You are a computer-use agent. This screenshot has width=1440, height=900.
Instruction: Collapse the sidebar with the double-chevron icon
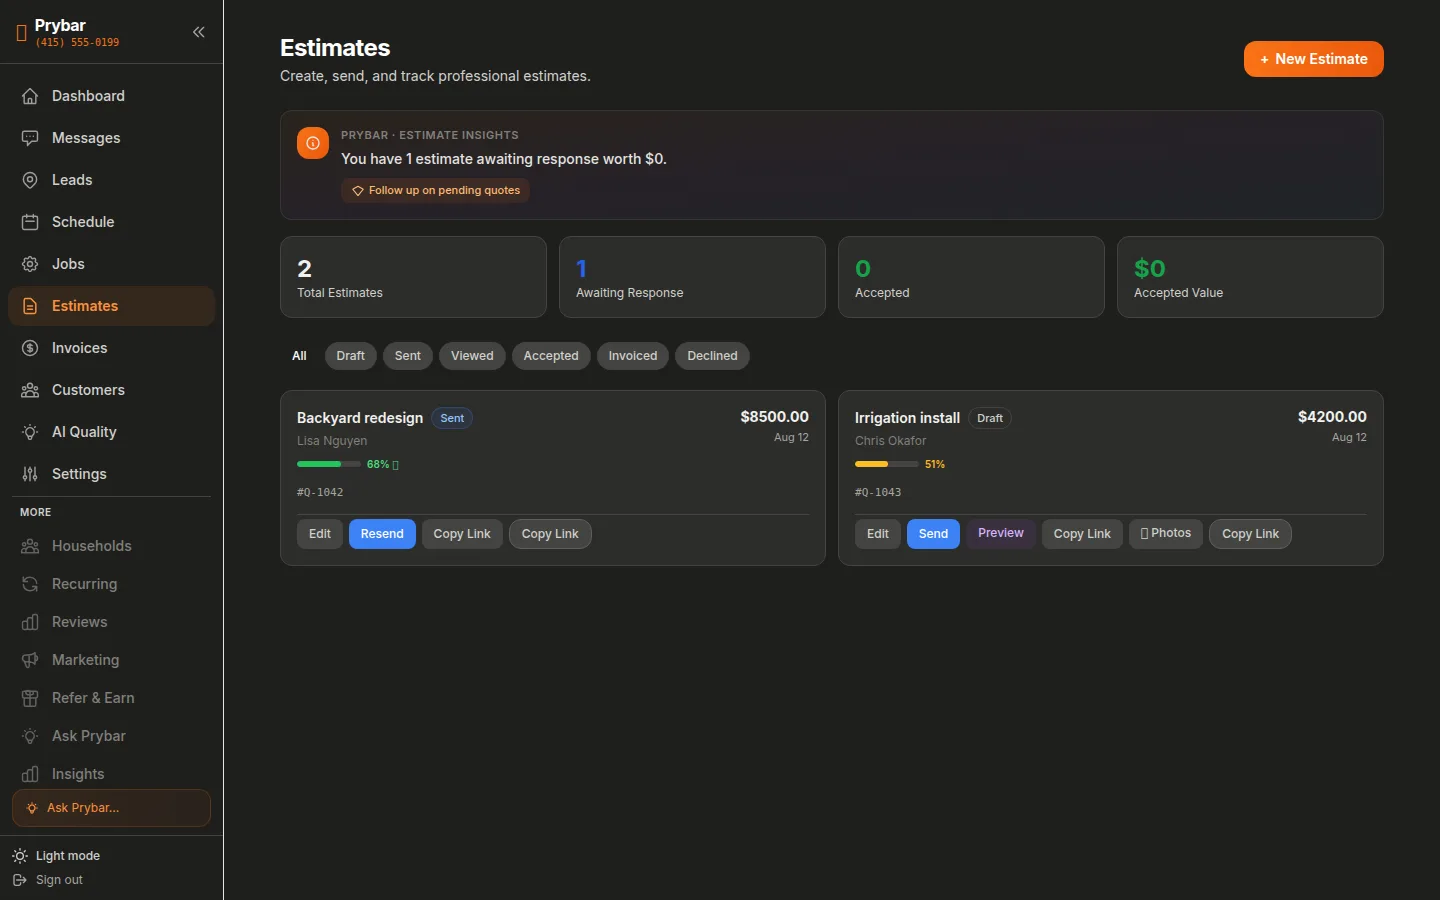pyautogui.click(x=199, y=32)
